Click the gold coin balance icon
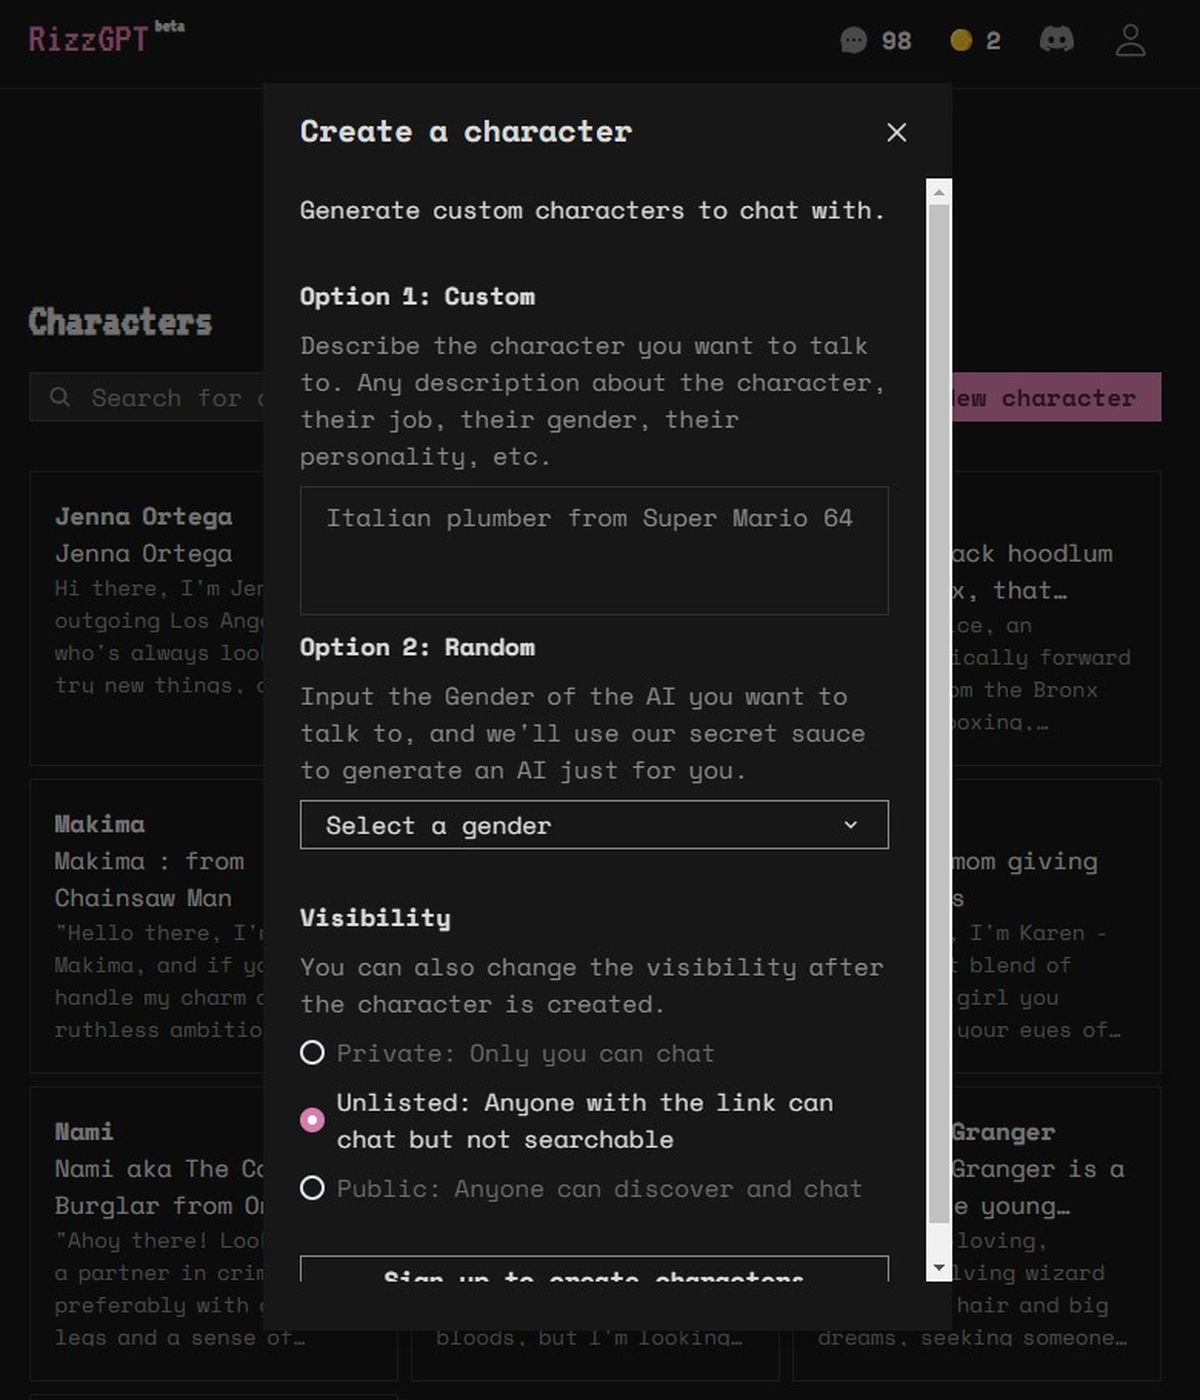Image resolution: width=1200 pixels, height=1400 pixels. click(961, 40)
